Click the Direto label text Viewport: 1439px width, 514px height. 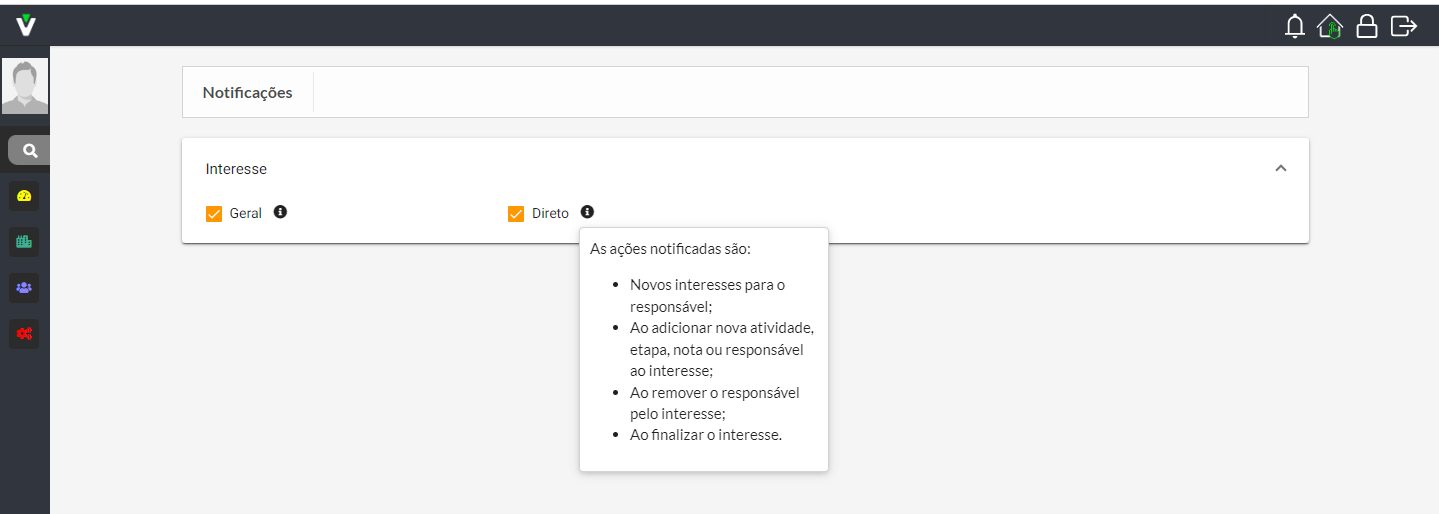click(550, 214)
